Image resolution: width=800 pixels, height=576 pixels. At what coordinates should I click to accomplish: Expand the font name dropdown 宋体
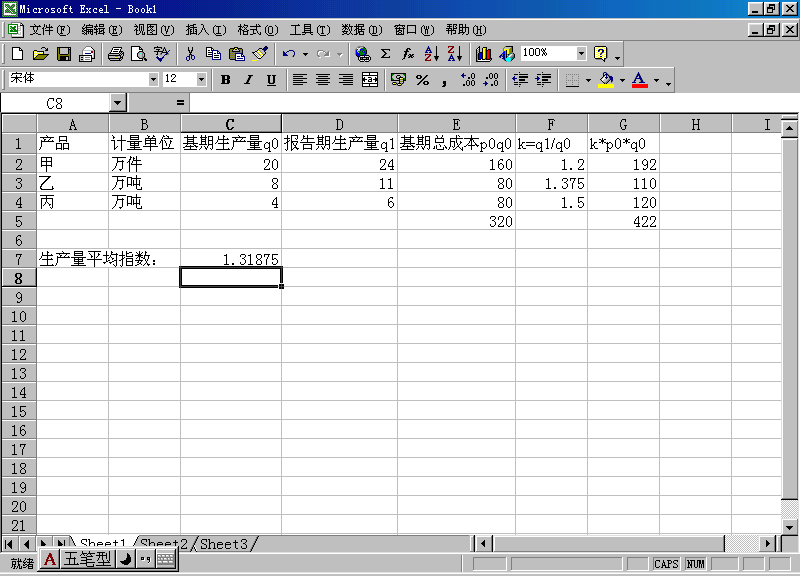point(153,79)
